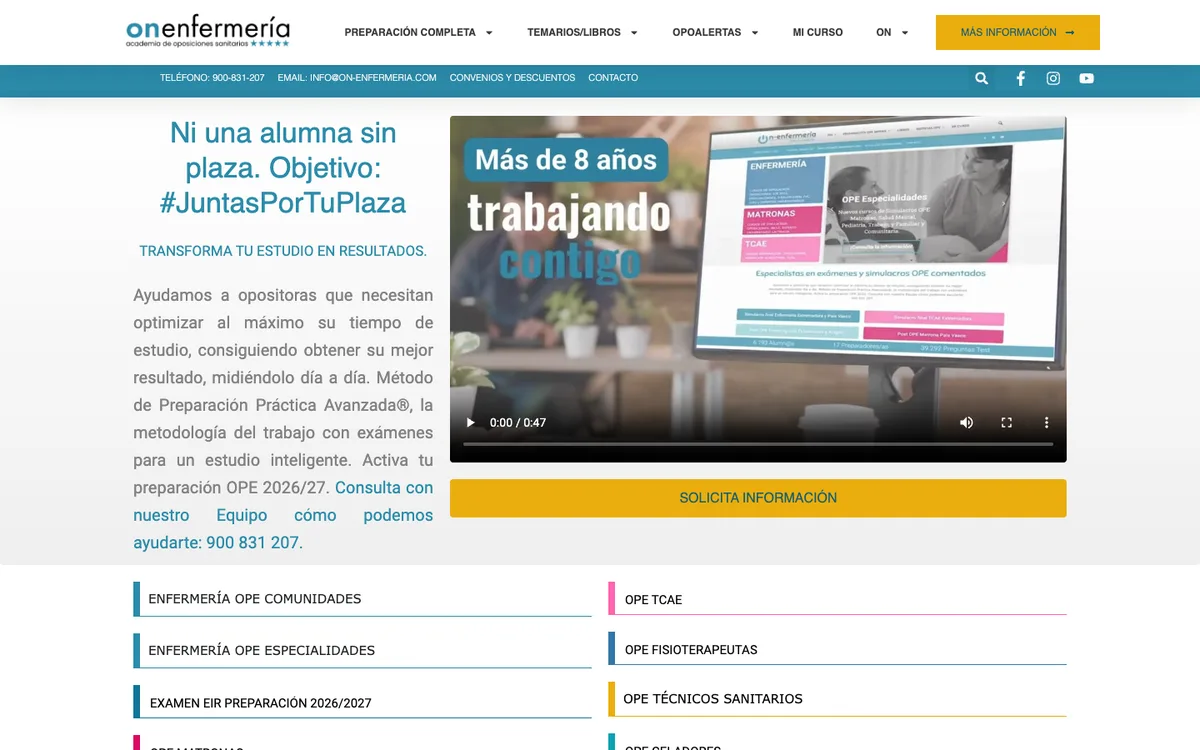Expand the ON dropdown menu
The width and height of the screenshot is (1200, 750).
tap(892, 33)
